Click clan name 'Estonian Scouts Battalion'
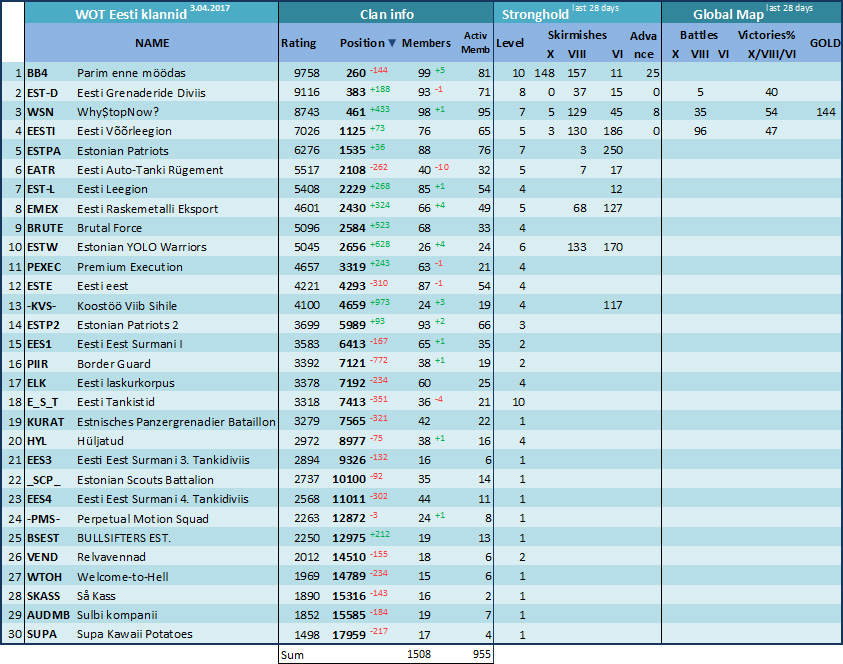 [145, 480]
